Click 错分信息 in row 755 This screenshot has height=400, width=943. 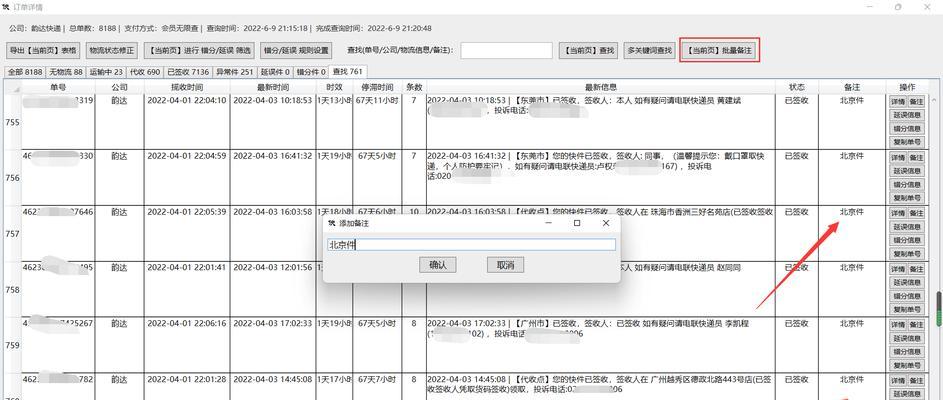tap(907, 128)
